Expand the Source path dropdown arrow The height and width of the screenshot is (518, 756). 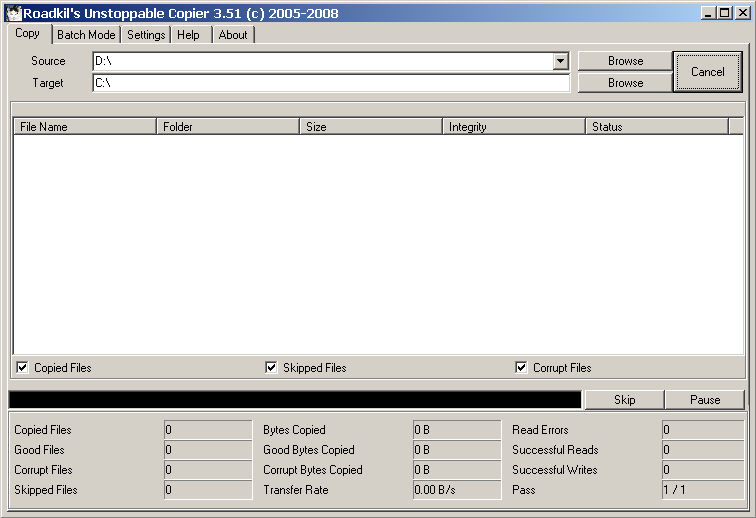click(x=560, y=61)
